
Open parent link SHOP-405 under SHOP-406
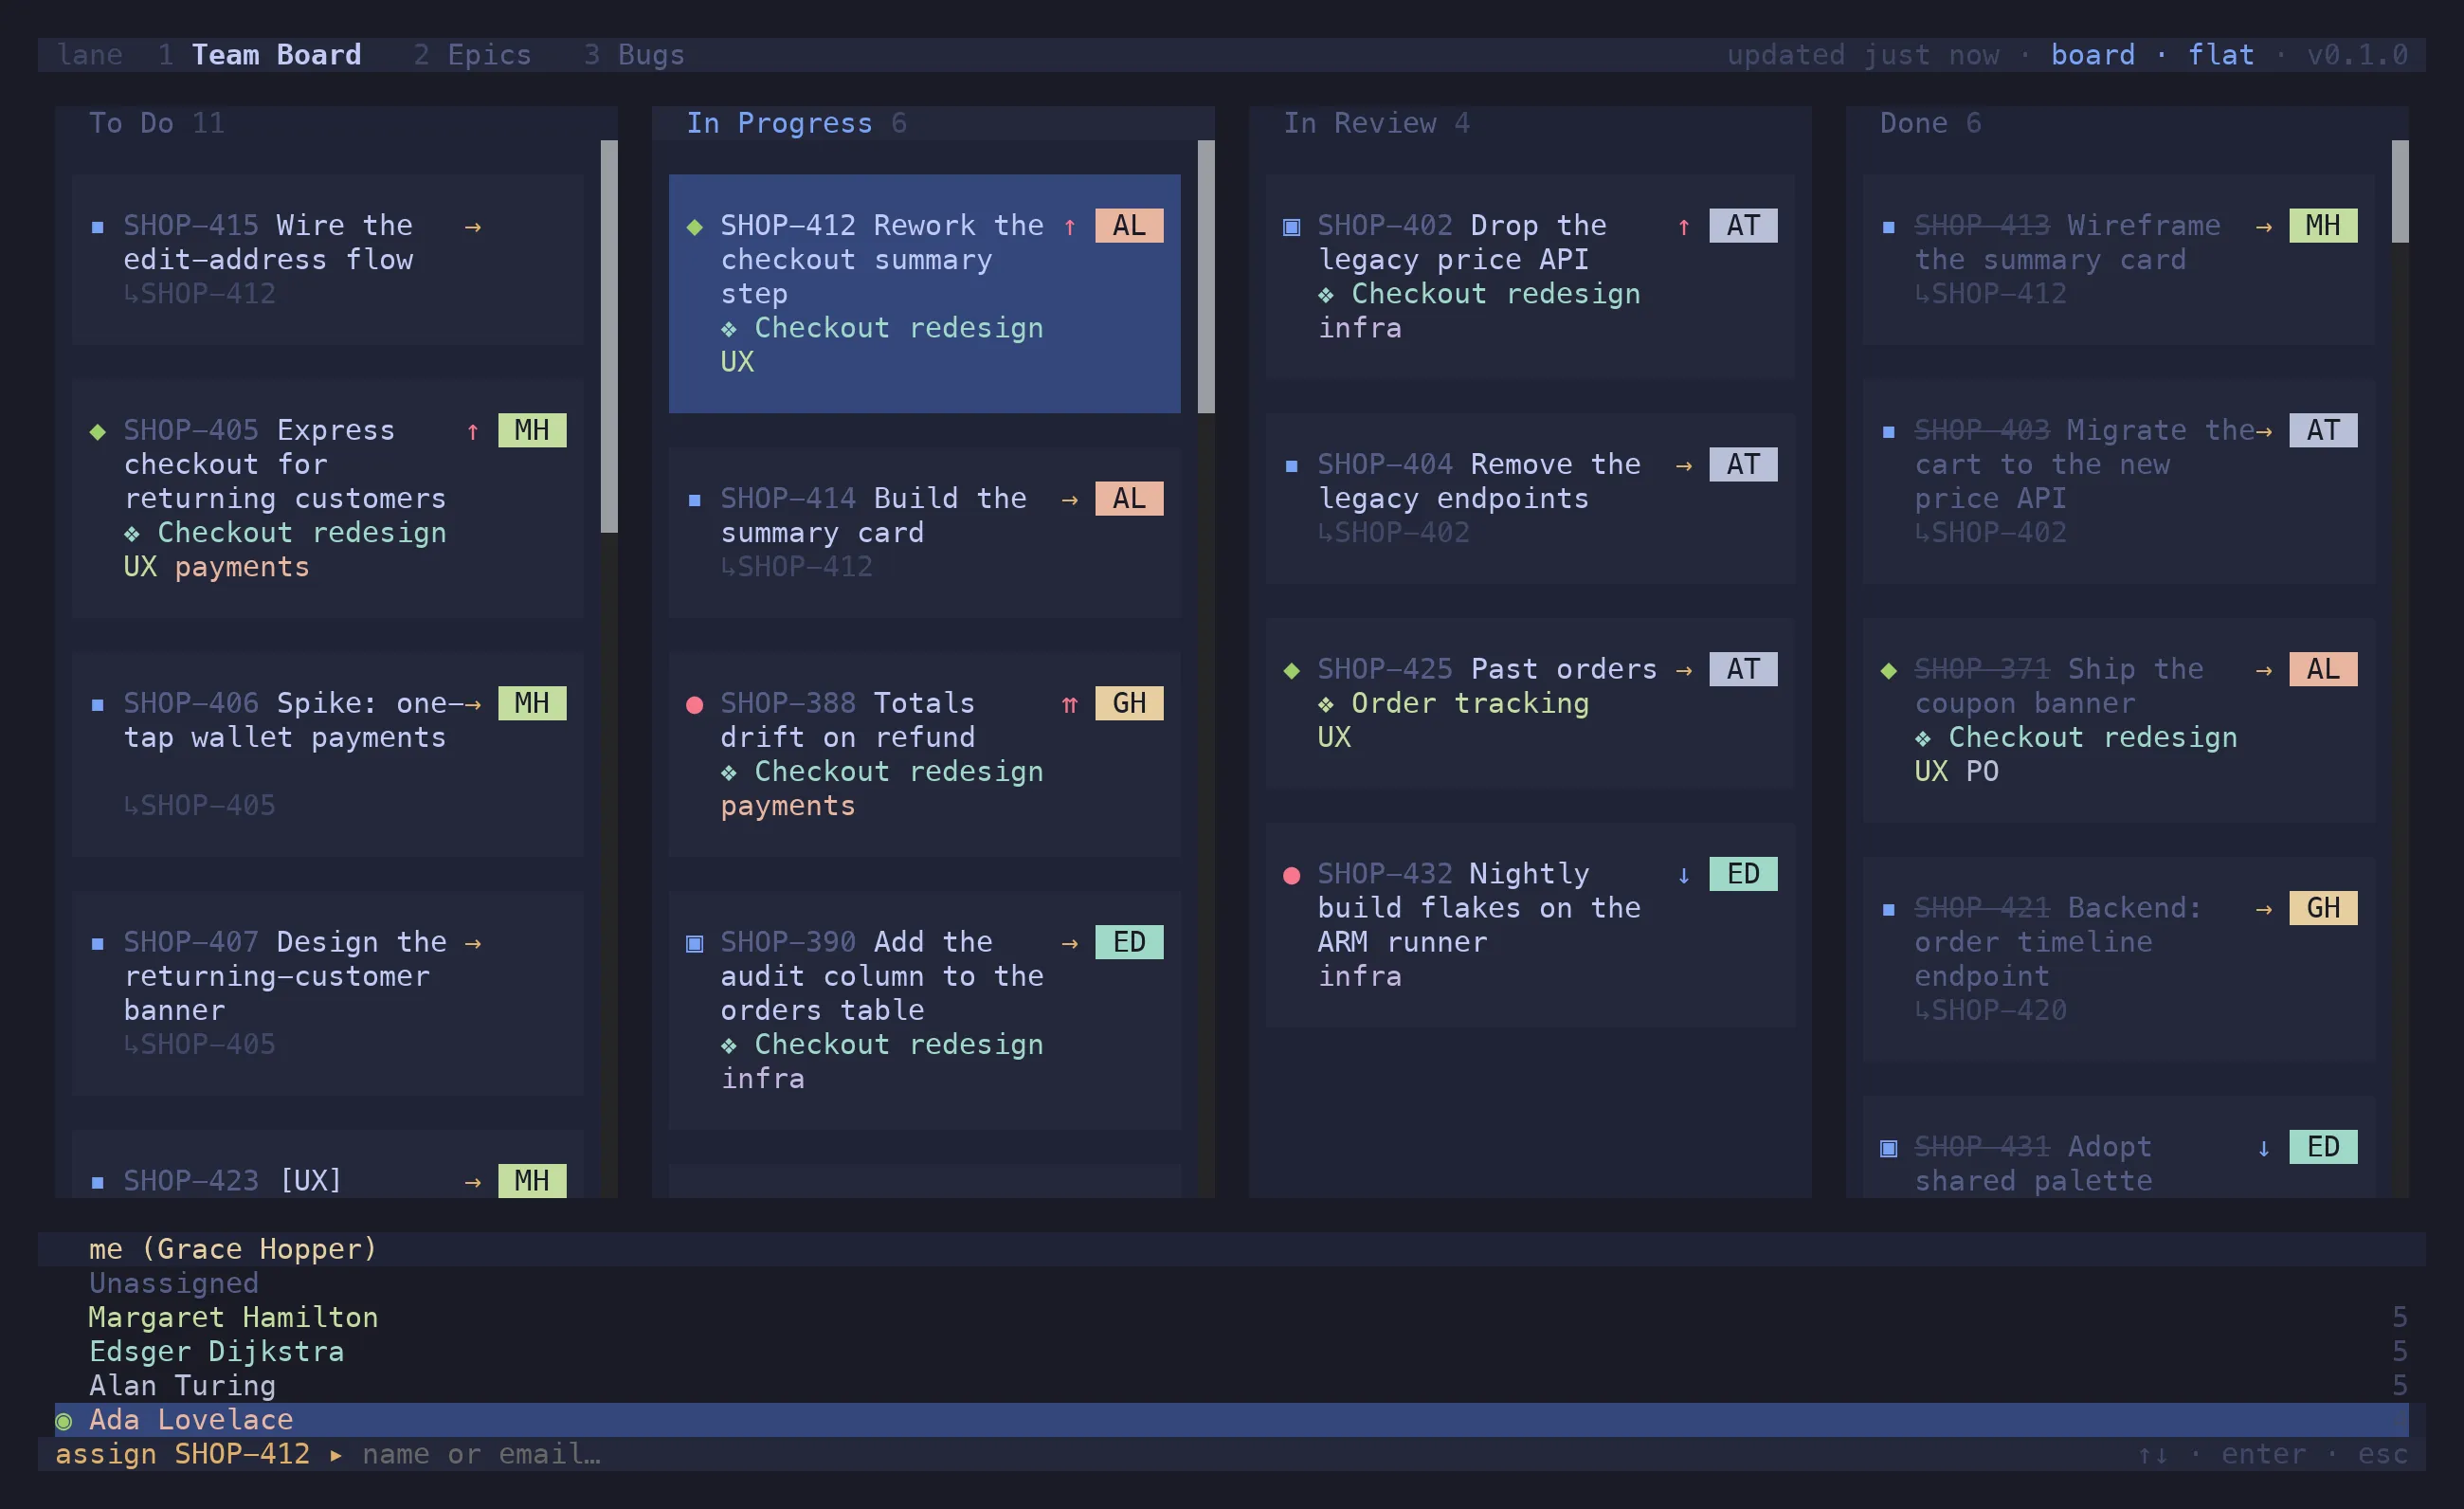pos(199,806)
